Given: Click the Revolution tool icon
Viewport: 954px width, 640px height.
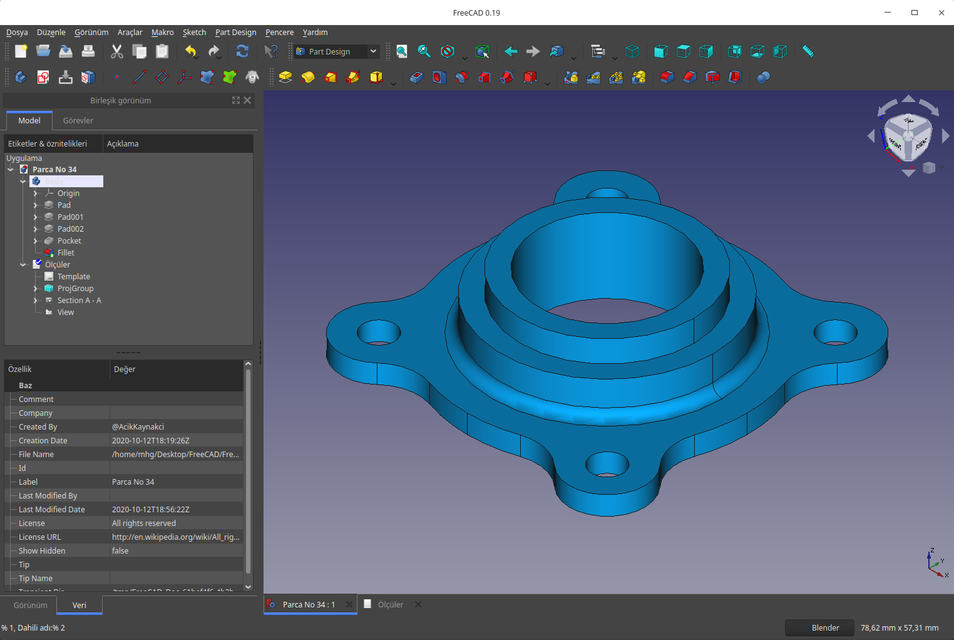Looking at the screenshot, I should pos(307,76).
